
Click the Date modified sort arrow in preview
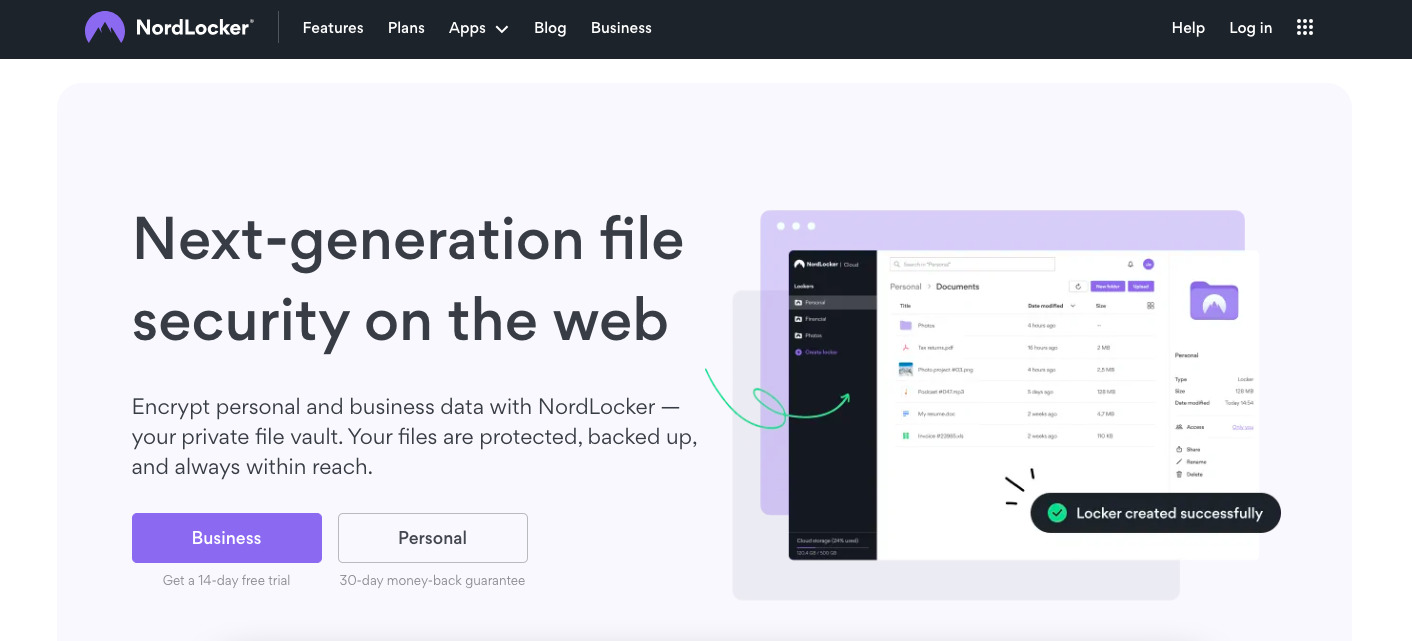click(x=1073, y=306)
